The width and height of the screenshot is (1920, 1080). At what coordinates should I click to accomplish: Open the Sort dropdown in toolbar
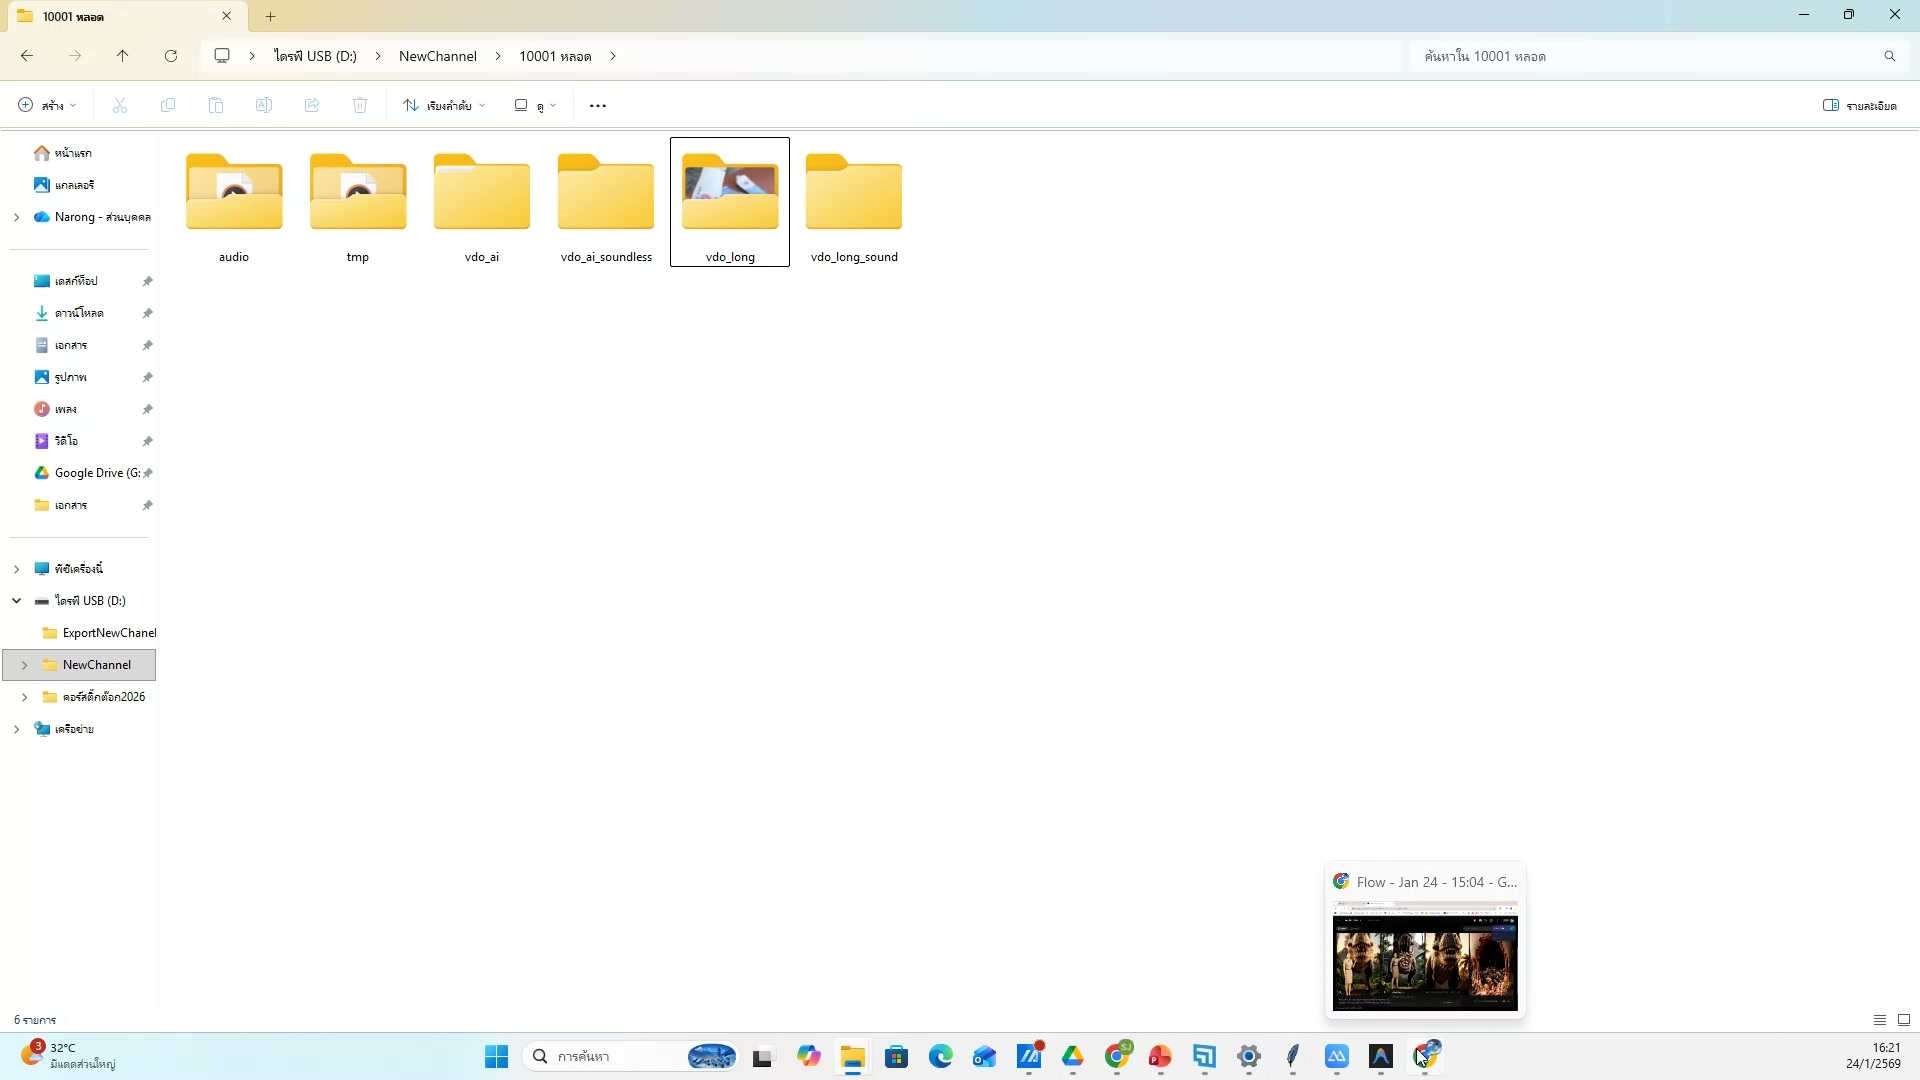pyautogui.click(x=444, y=105)
